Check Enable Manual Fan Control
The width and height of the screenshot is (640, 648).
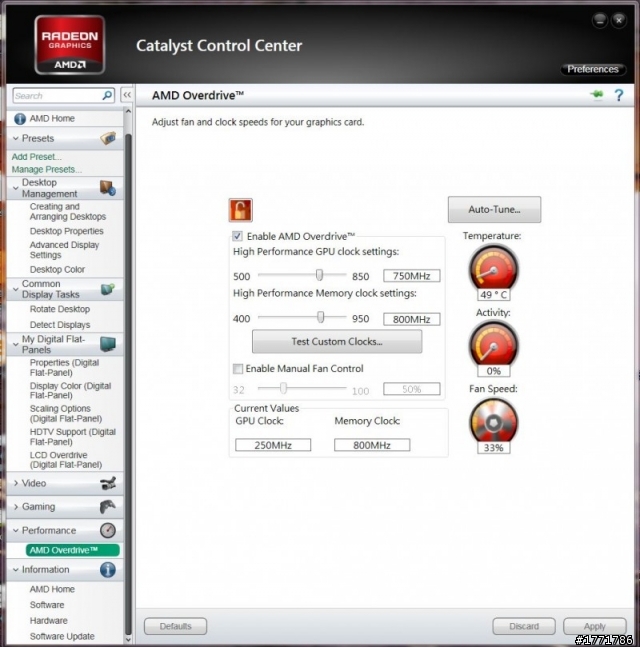[x=238, y=368]
